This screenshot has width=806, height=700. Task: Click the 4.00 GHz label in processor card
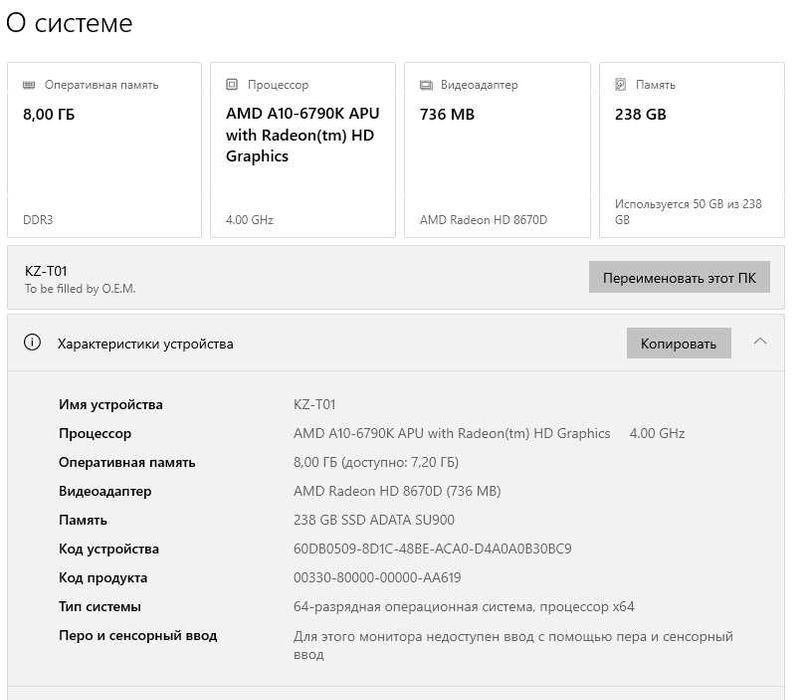tap(250, 220)
